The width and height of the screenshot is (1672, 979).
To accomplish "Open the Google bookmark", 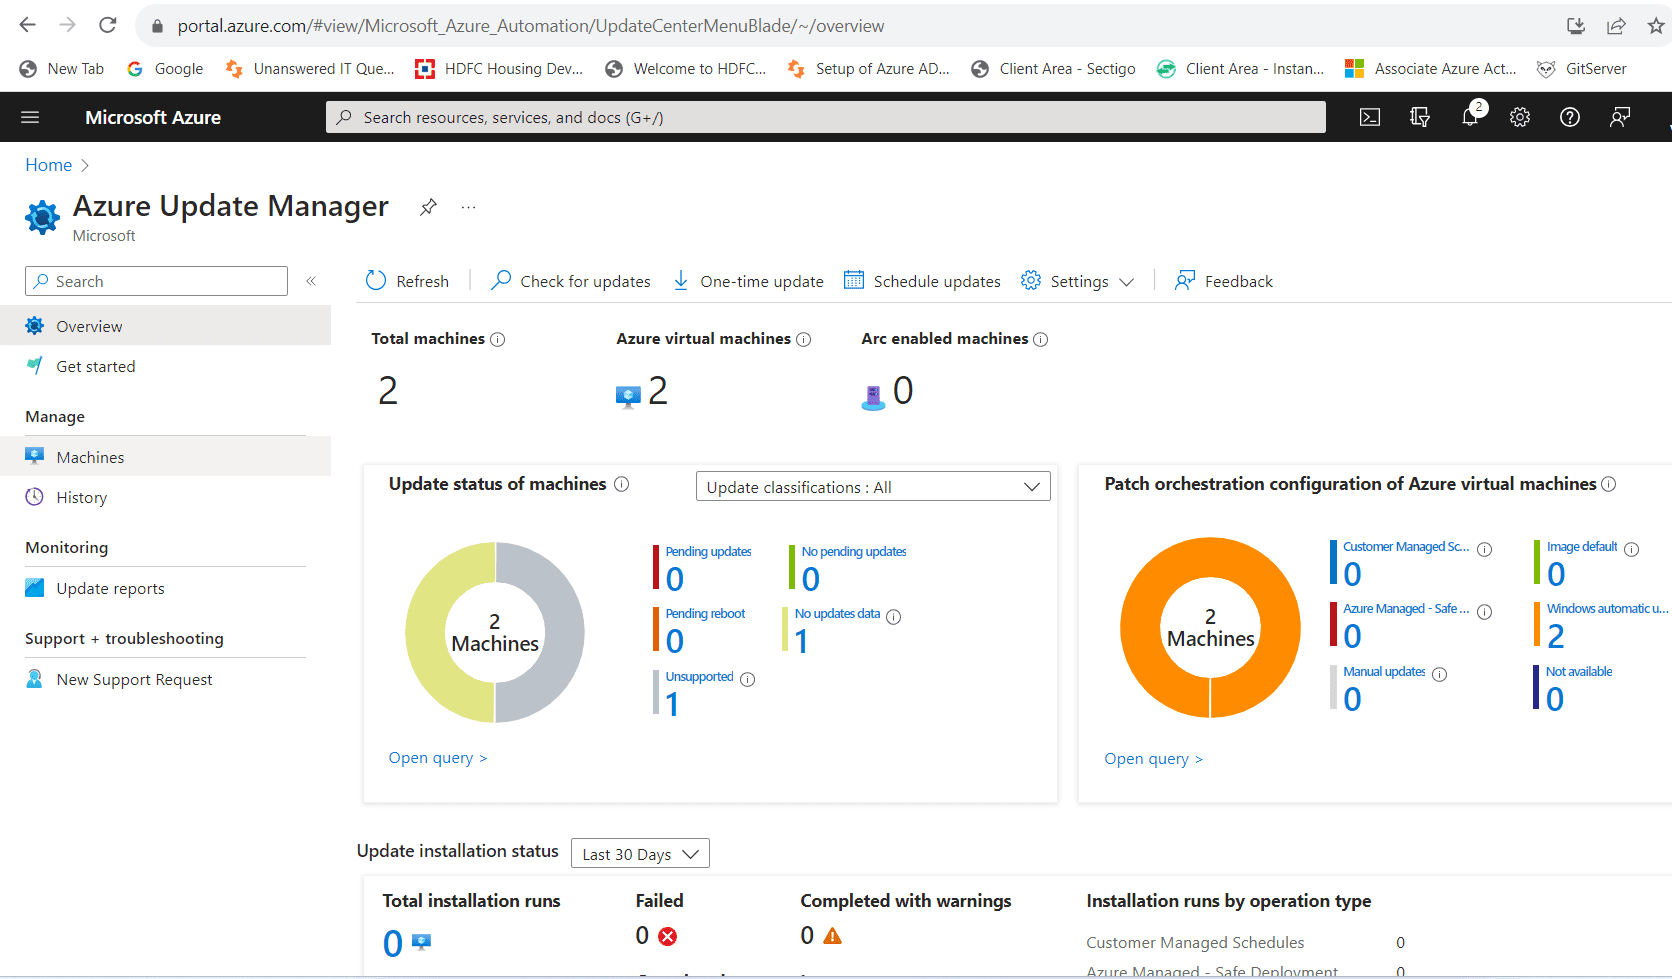I will (x=165, y=68).
